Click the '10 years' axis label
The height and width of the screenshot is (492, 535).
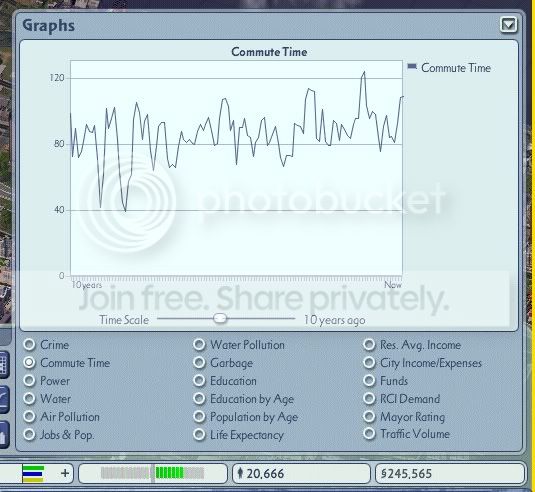tap(87, 285)
